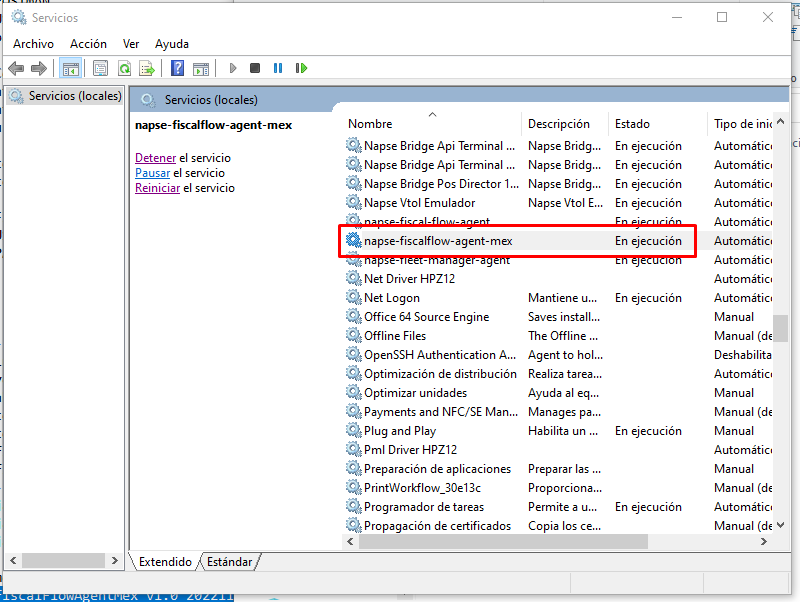
Task: Click the up arrow of the vertical scrollbar
Action: click(x=780, y=121)
